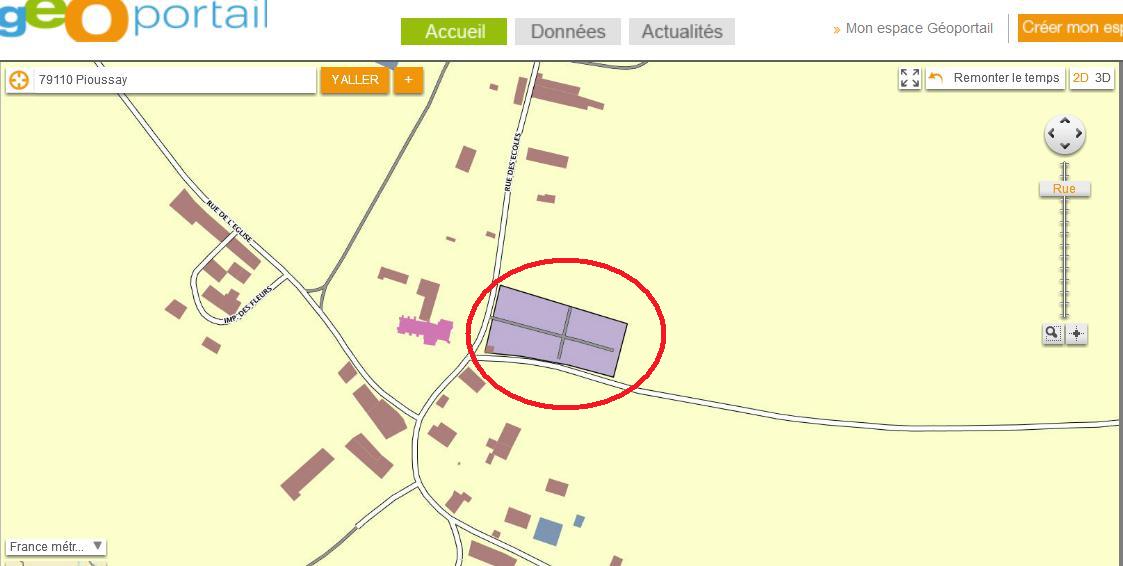Click the Rue zoom slider handle

(1064, 189)
